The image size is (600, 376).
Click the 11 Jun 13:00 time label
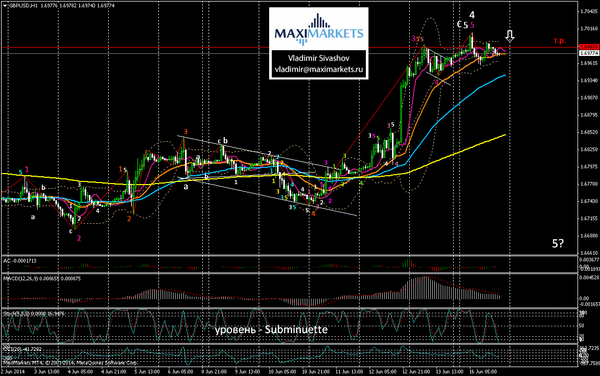pos(348,371)
